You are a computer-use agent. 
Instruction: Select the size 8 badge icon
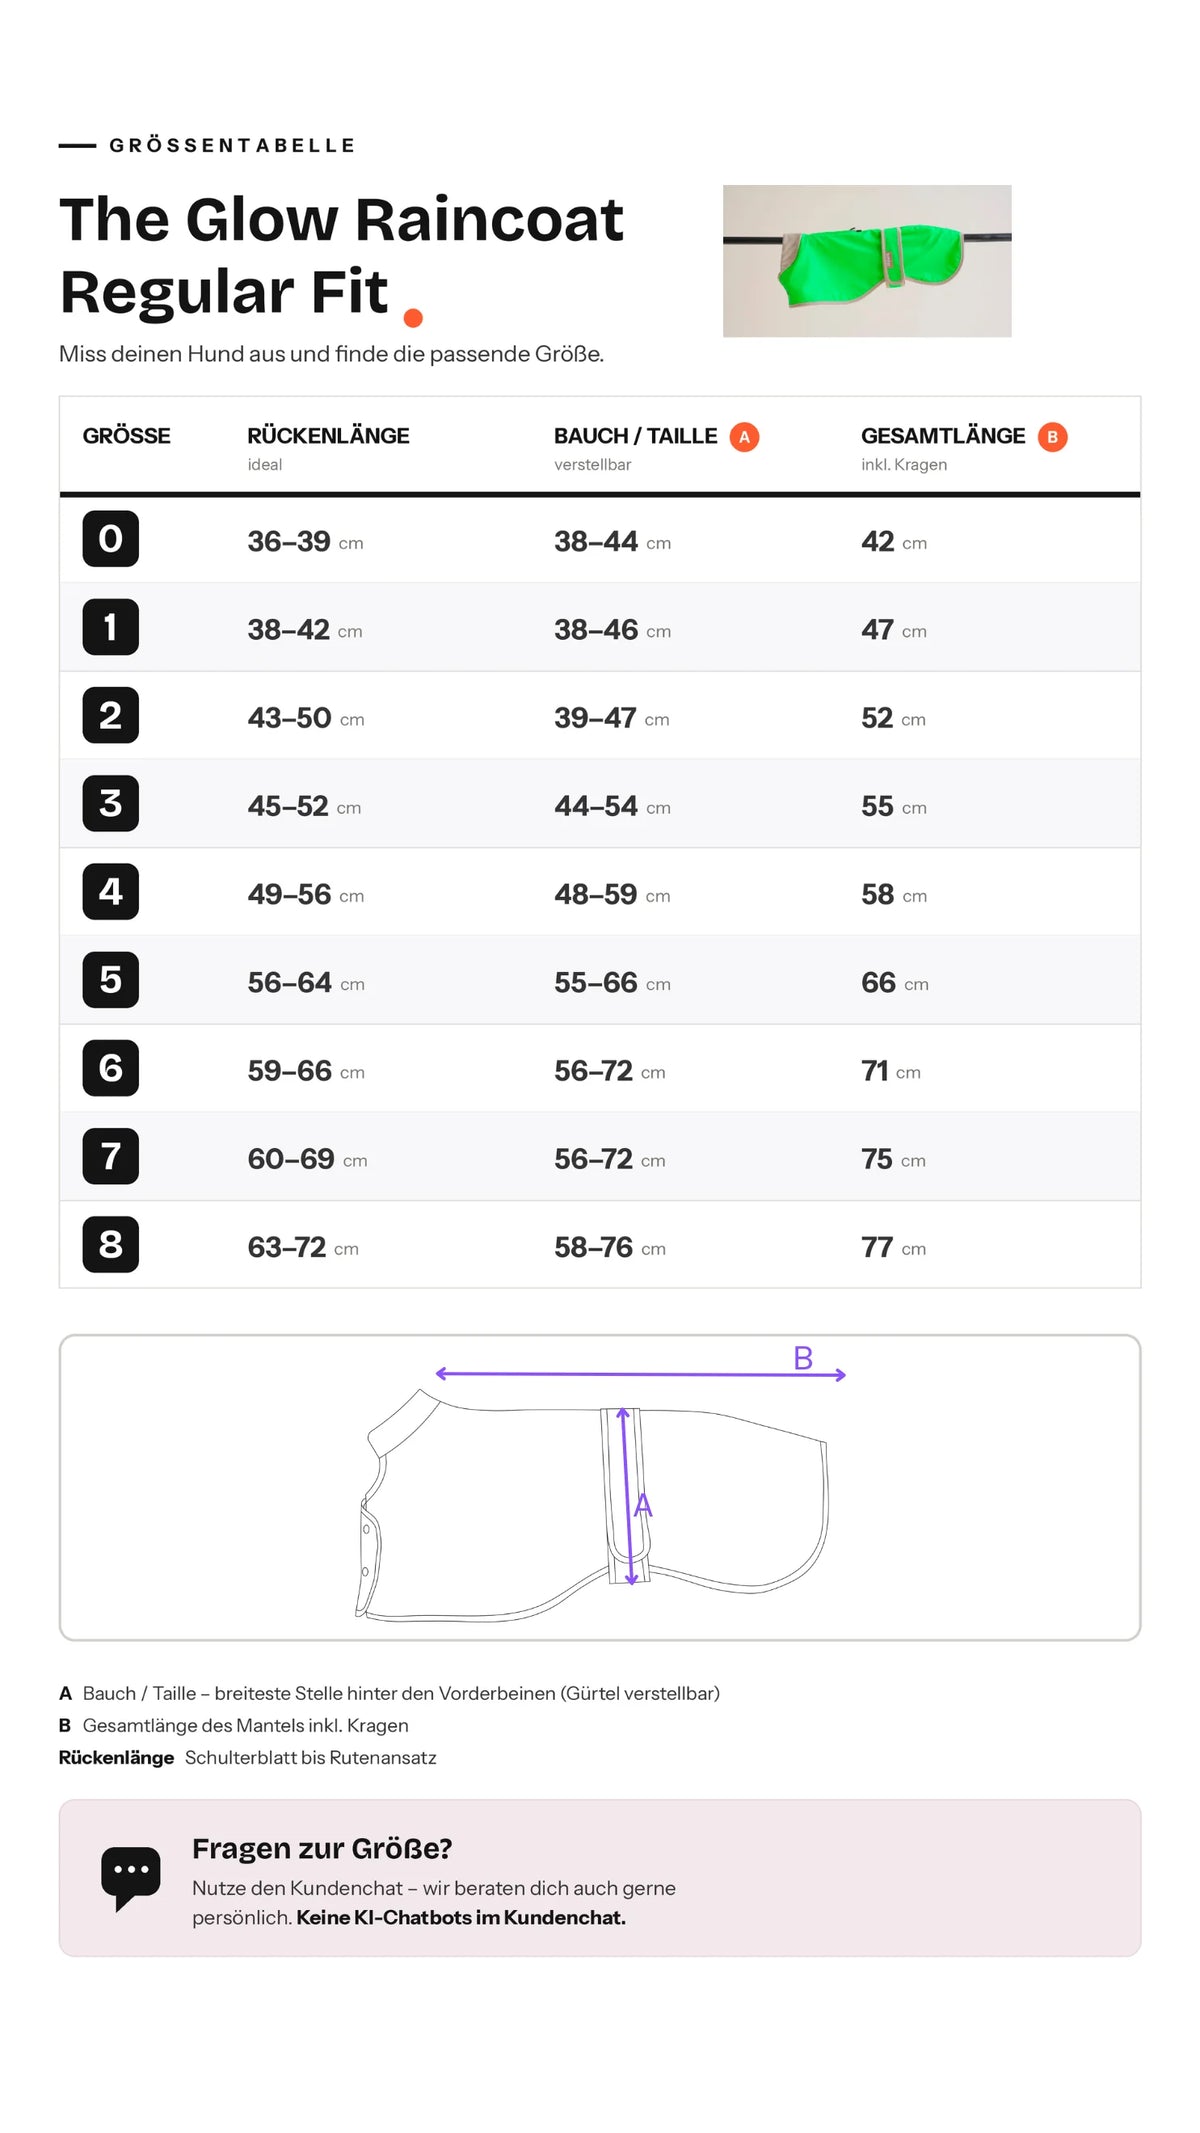(x=111, y=1244)
